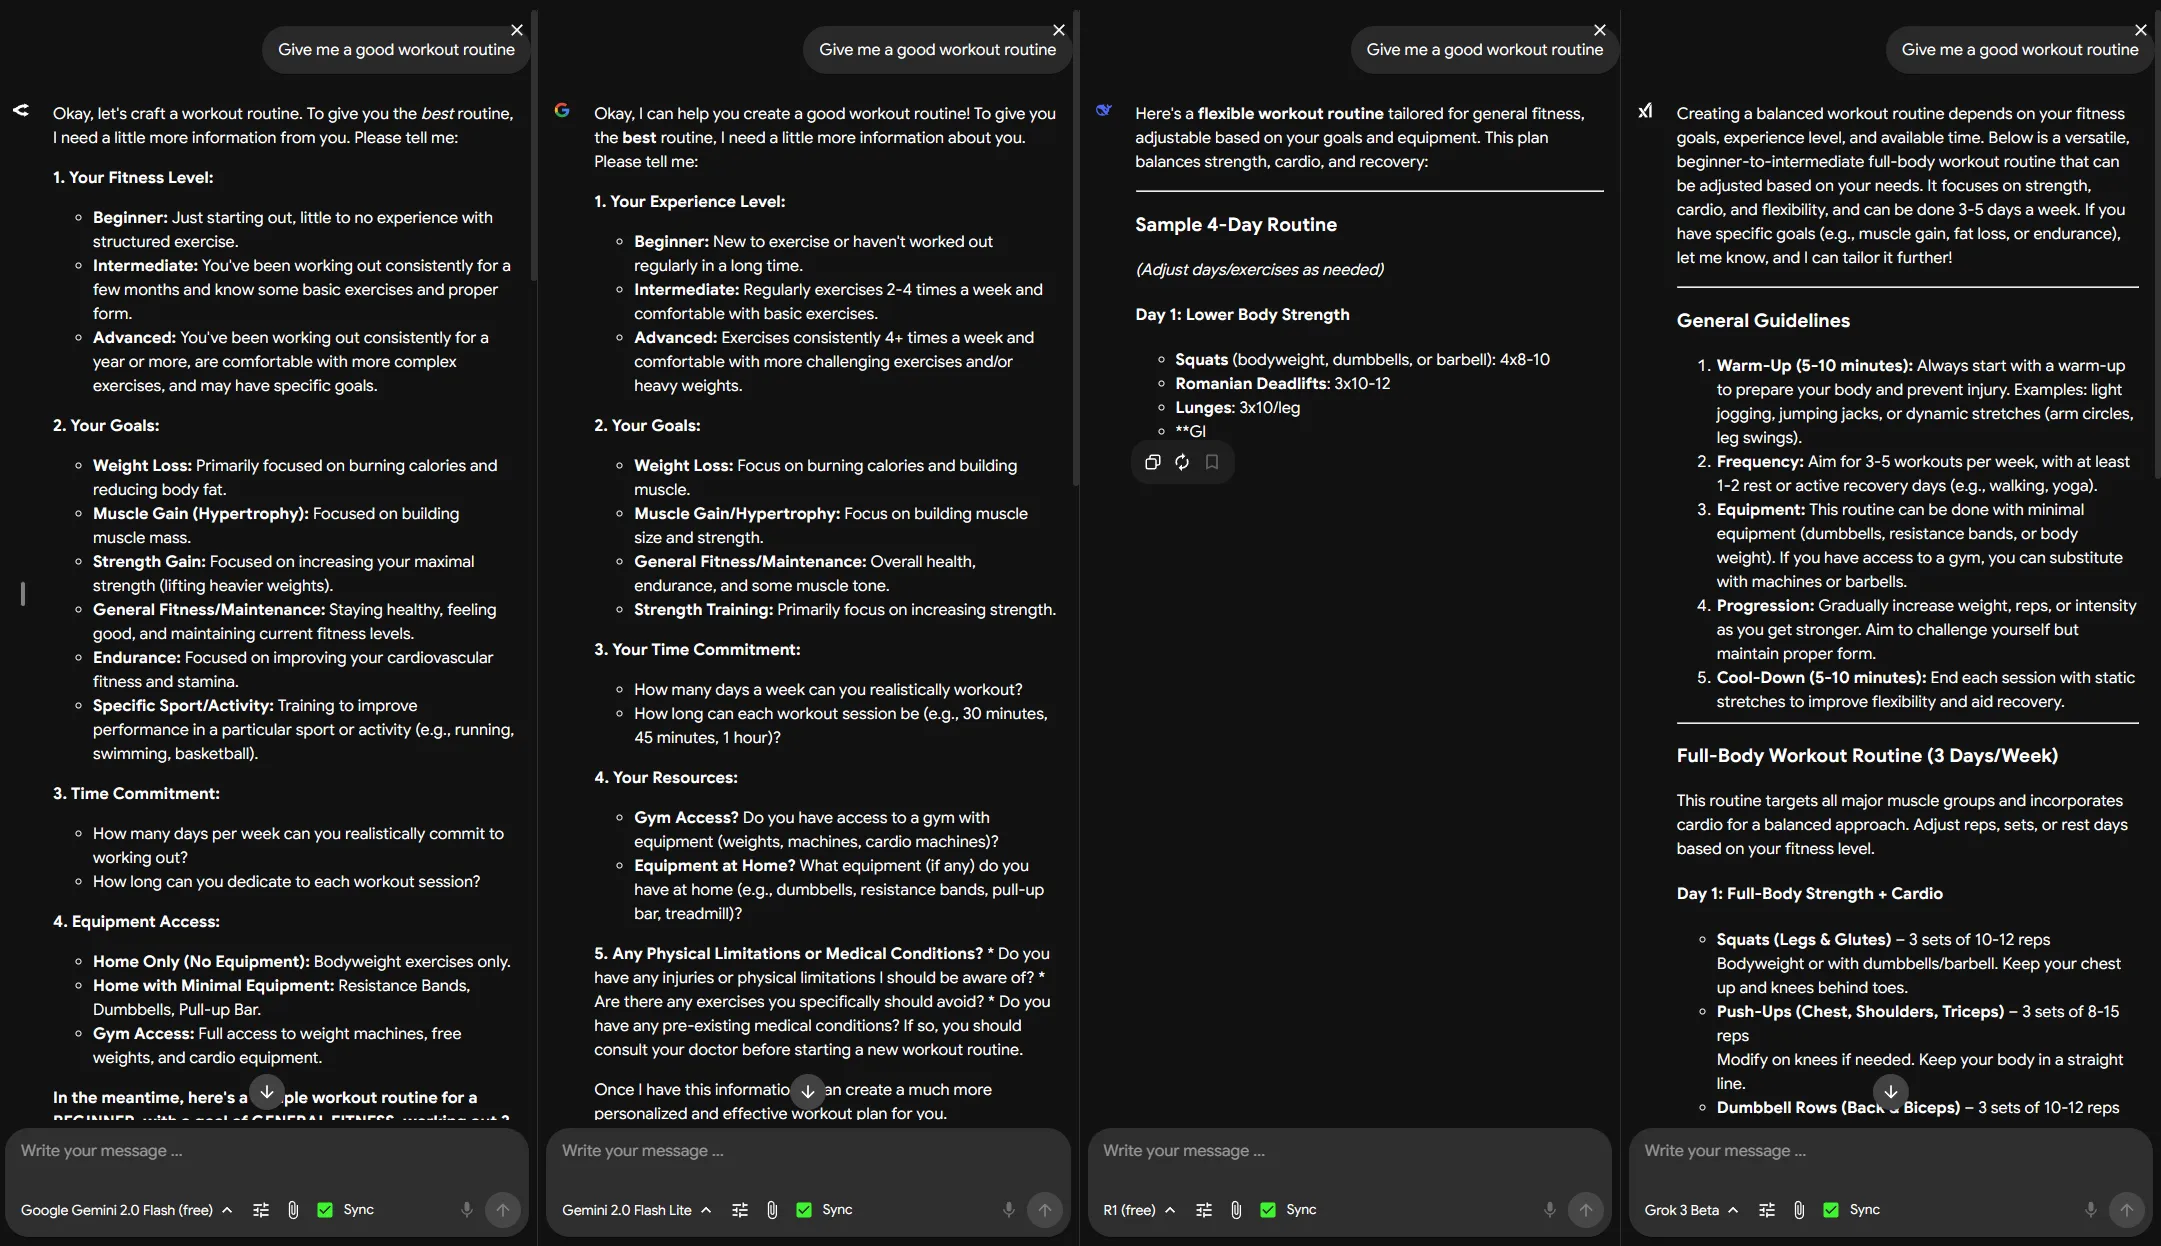2161x1246 pixels.
Task: Click microphone icon in R1 (free) panel
Action: click(x=1549, y=1210)
